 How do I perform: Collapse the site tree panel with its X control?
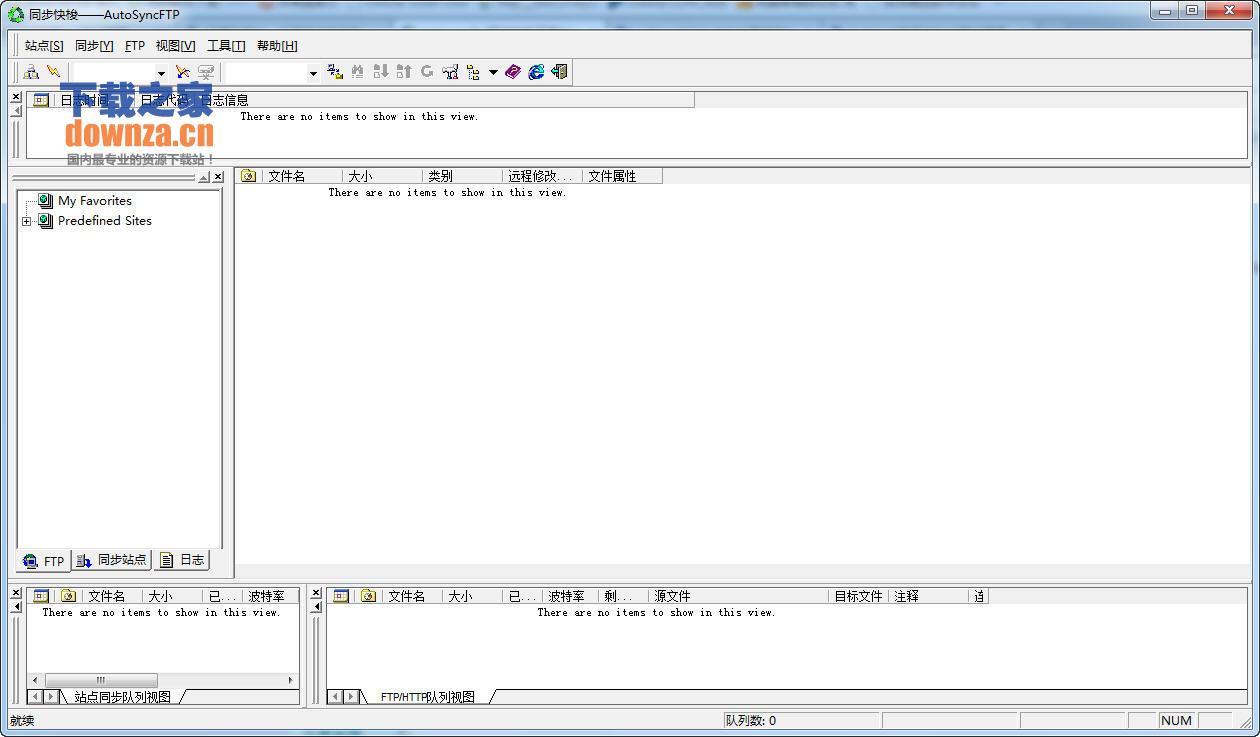point(218,176)
